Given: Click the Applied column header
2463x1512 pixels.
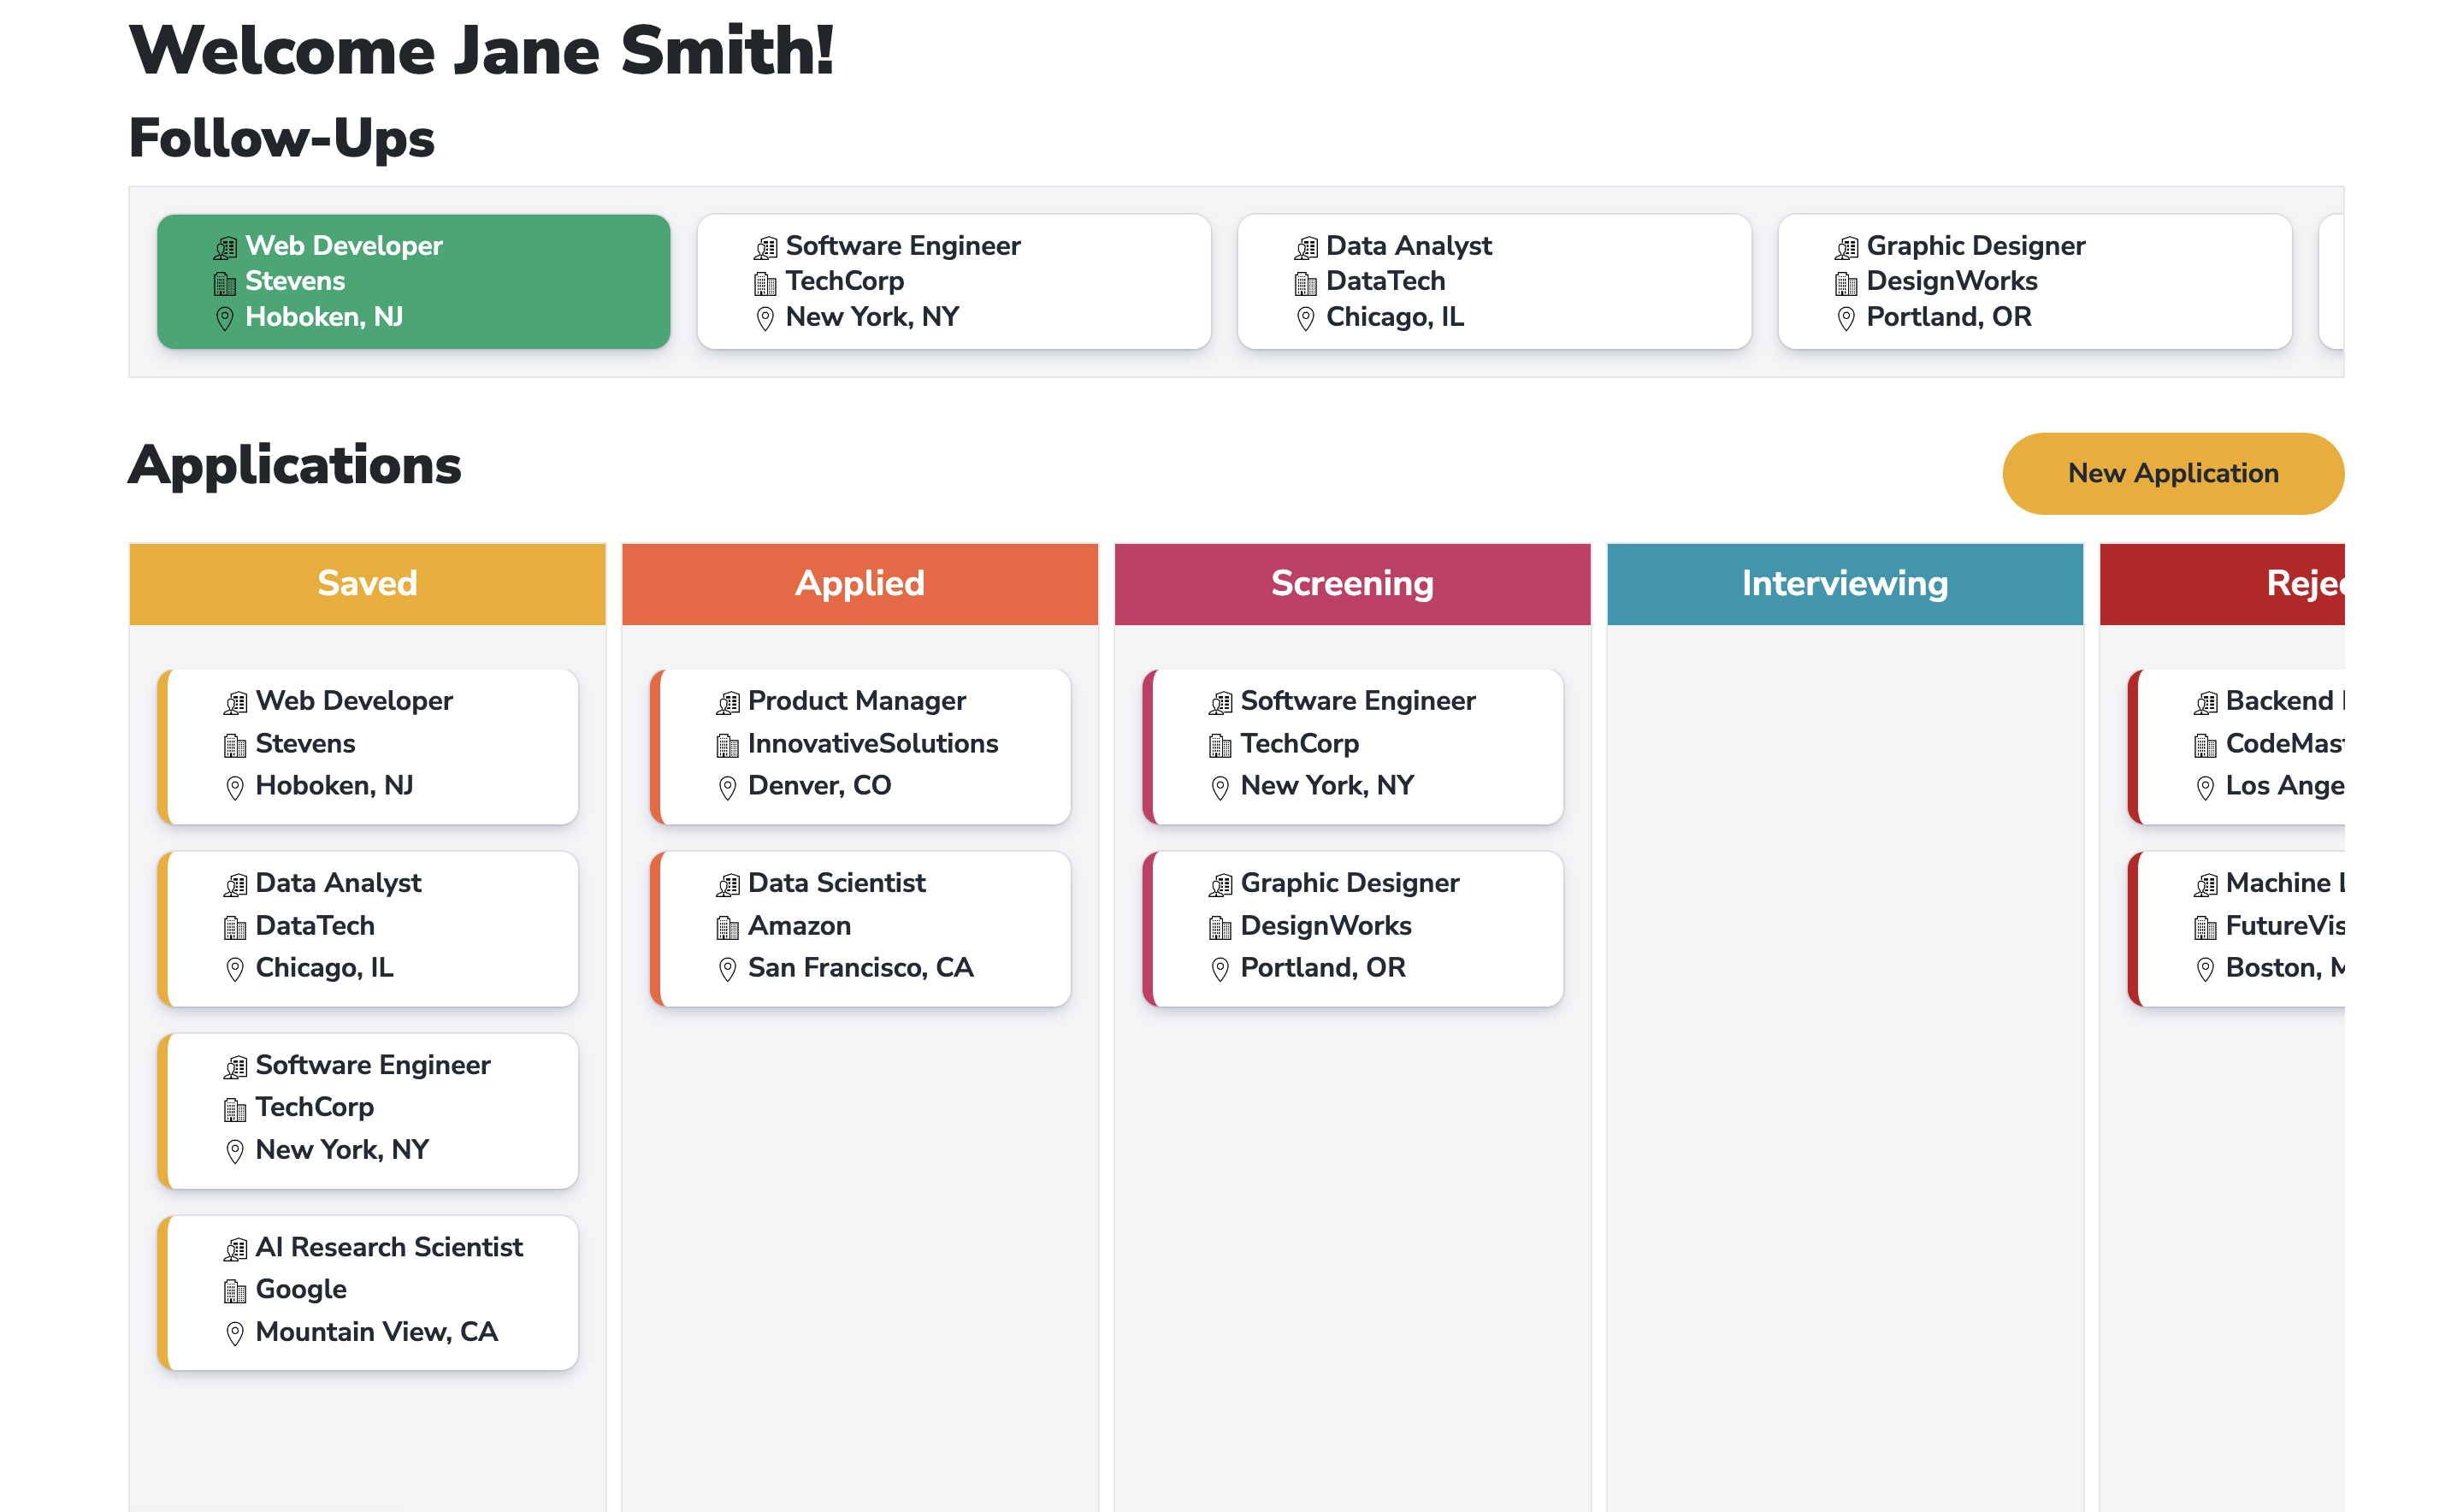Looking at the screenshot, I should click(x=859, y=584).
